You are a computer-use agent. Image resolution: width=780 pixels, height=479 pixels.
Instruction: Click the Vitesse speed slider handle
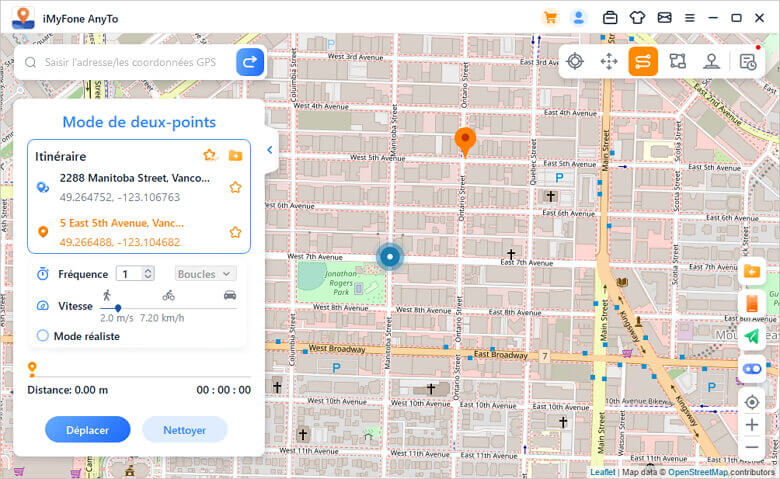118,308
